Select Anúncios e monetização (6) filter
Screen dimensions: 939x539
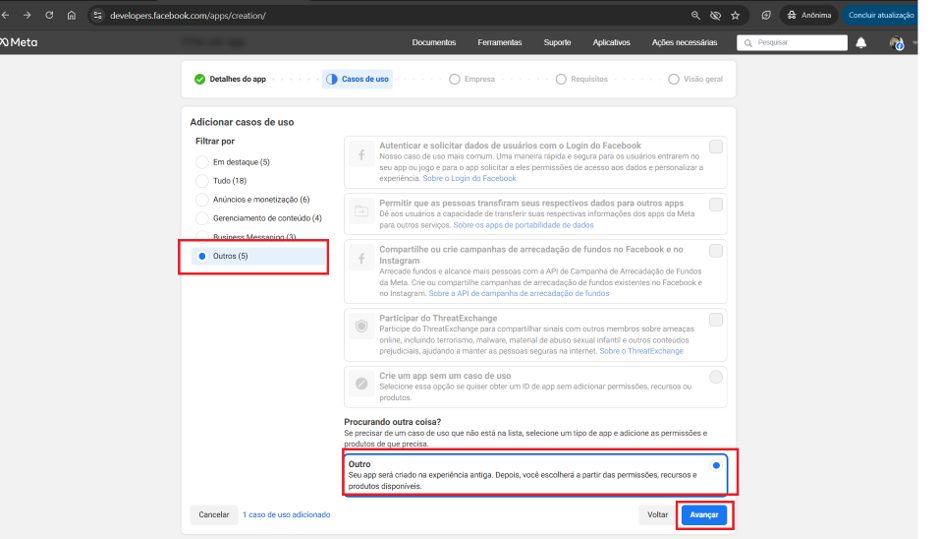[202, 199]
